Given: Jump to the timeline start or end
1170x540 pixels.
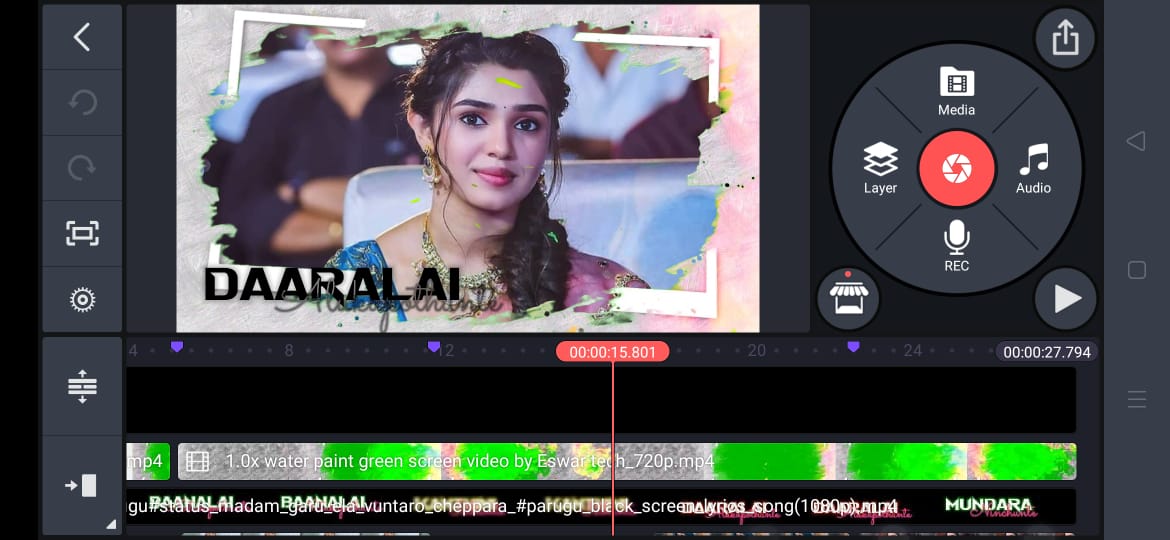Looking at the screenshot, I should click(82, 486).
